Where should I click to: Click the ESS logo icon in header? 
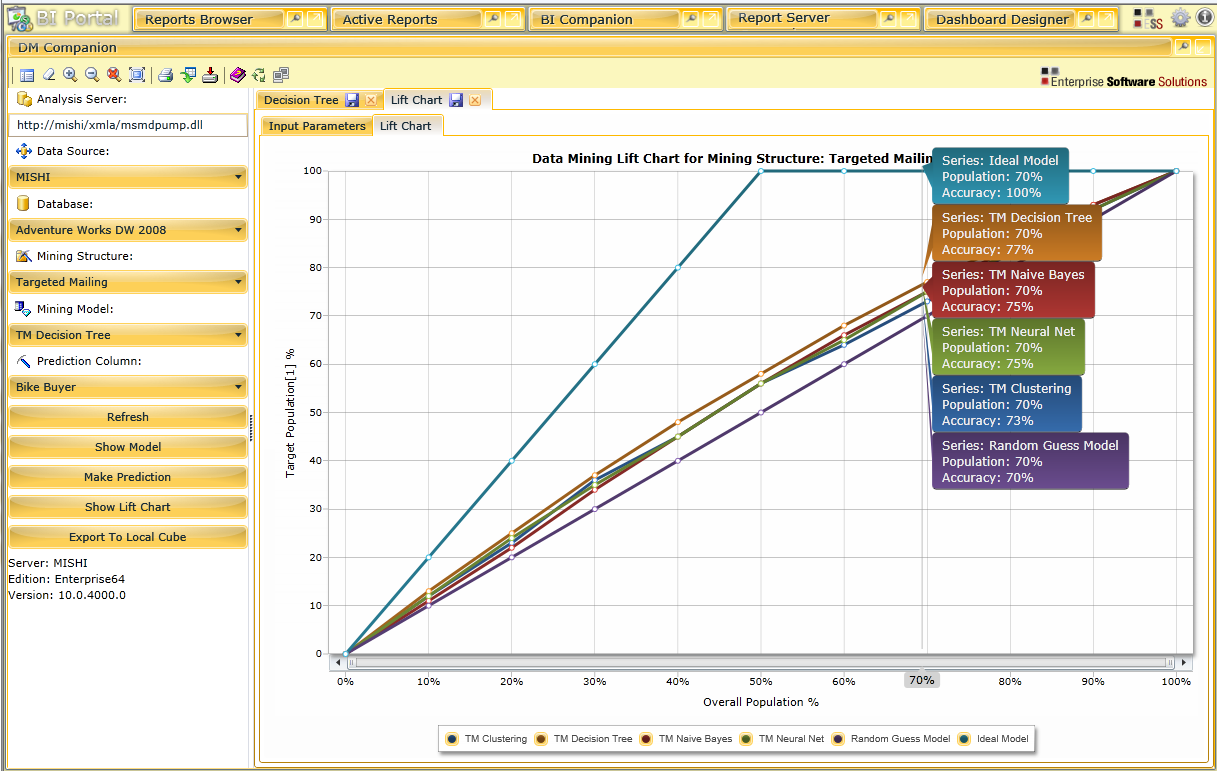click(x=1148, y=18)
